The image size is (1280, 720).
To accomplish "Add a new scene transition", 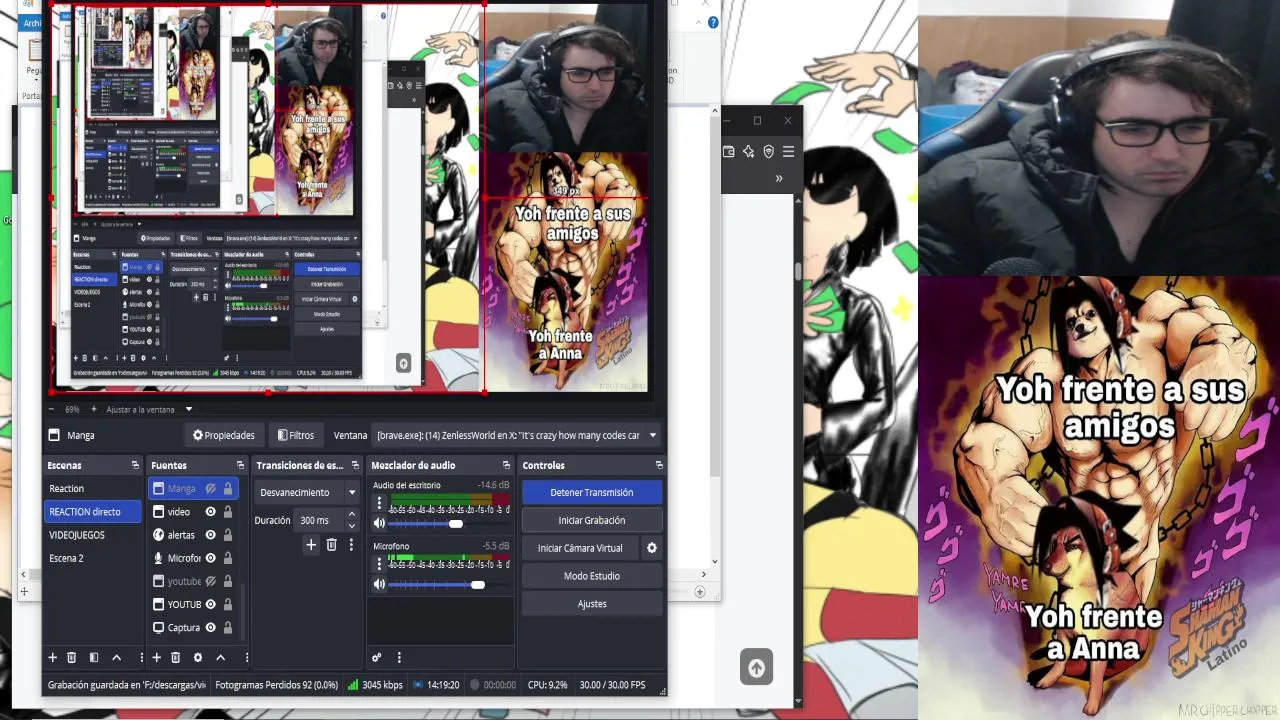I will click(x=311, y=545).
